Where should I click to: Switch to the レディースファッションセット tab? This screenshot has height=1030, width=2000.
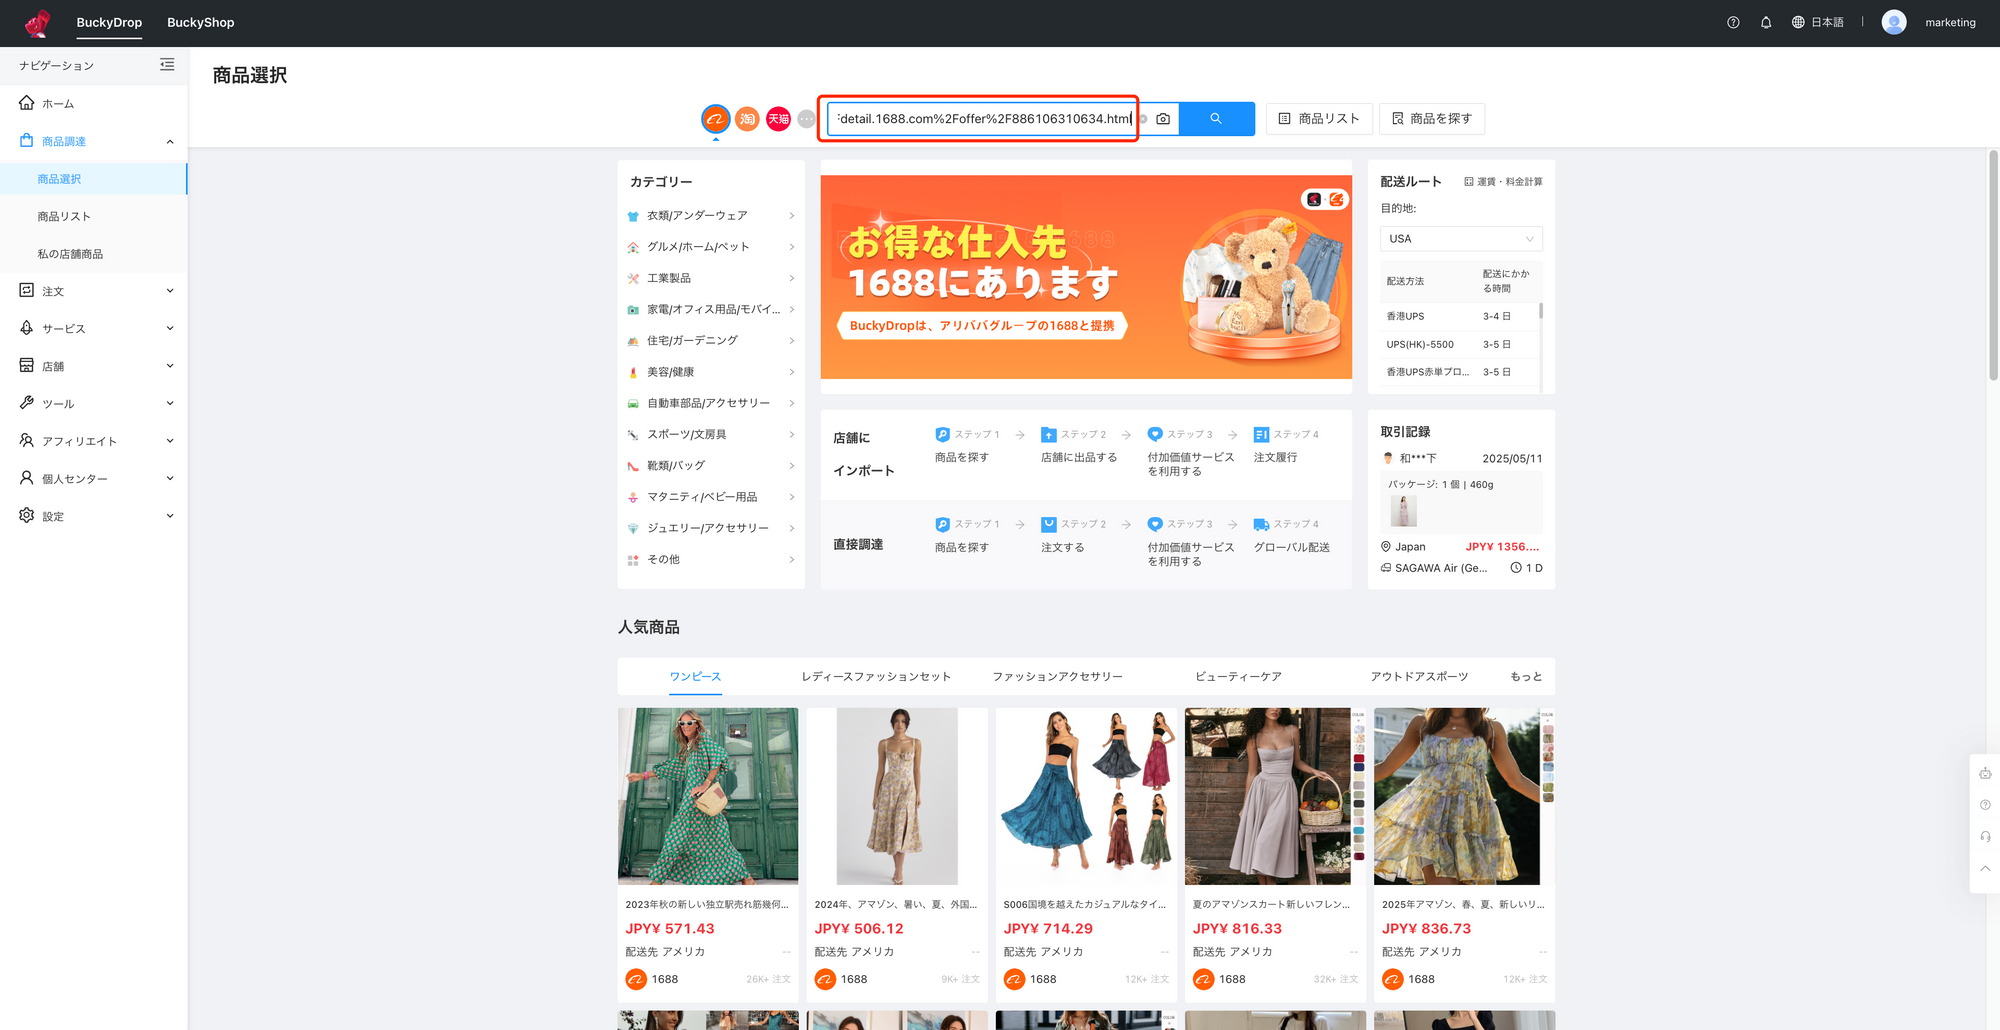(876, 677)
